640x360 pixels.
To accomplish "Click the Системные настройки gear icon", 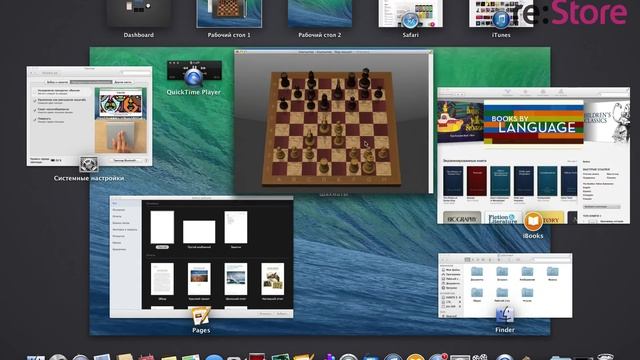I will tap(89, 164).
